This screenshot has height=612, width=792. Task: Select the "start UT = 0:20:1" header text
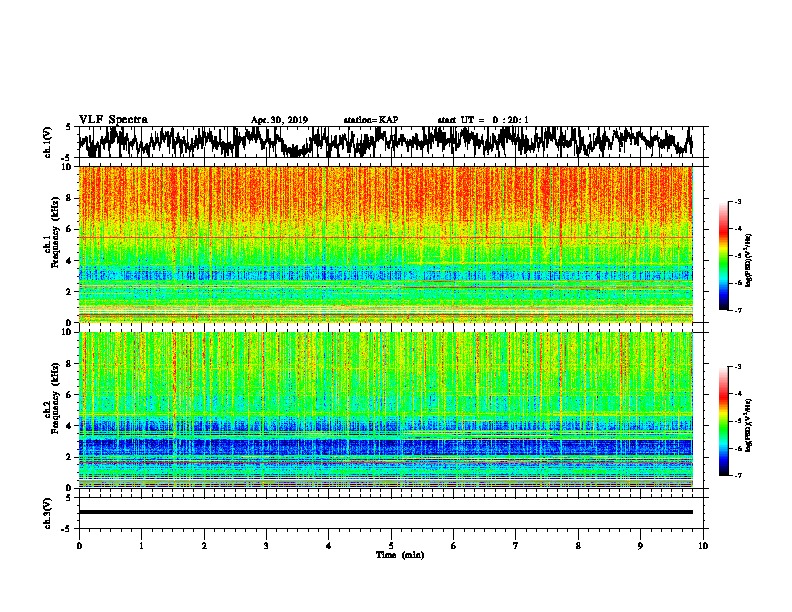pyautogui.click(x=483, y=120)
